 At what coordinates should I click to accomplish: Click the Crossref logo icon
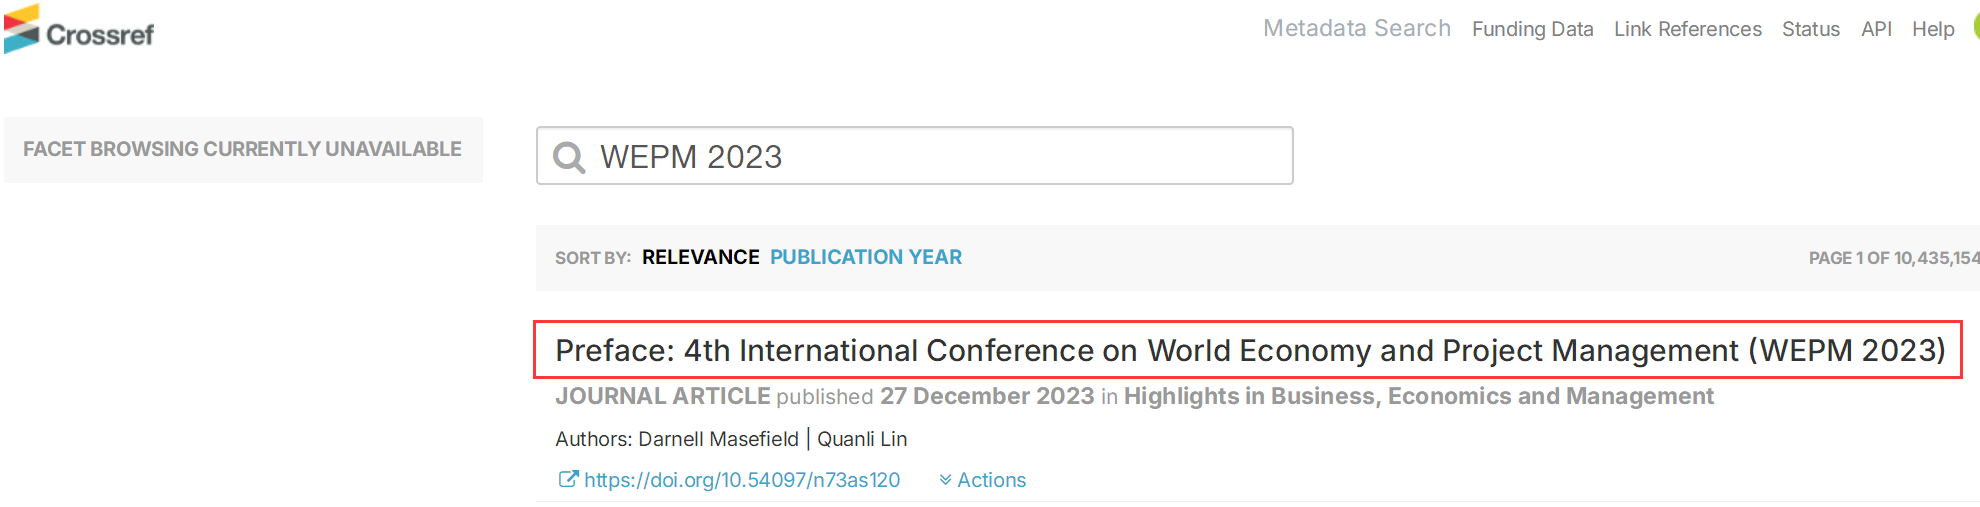pyautogui.click(x=22, y=28)
